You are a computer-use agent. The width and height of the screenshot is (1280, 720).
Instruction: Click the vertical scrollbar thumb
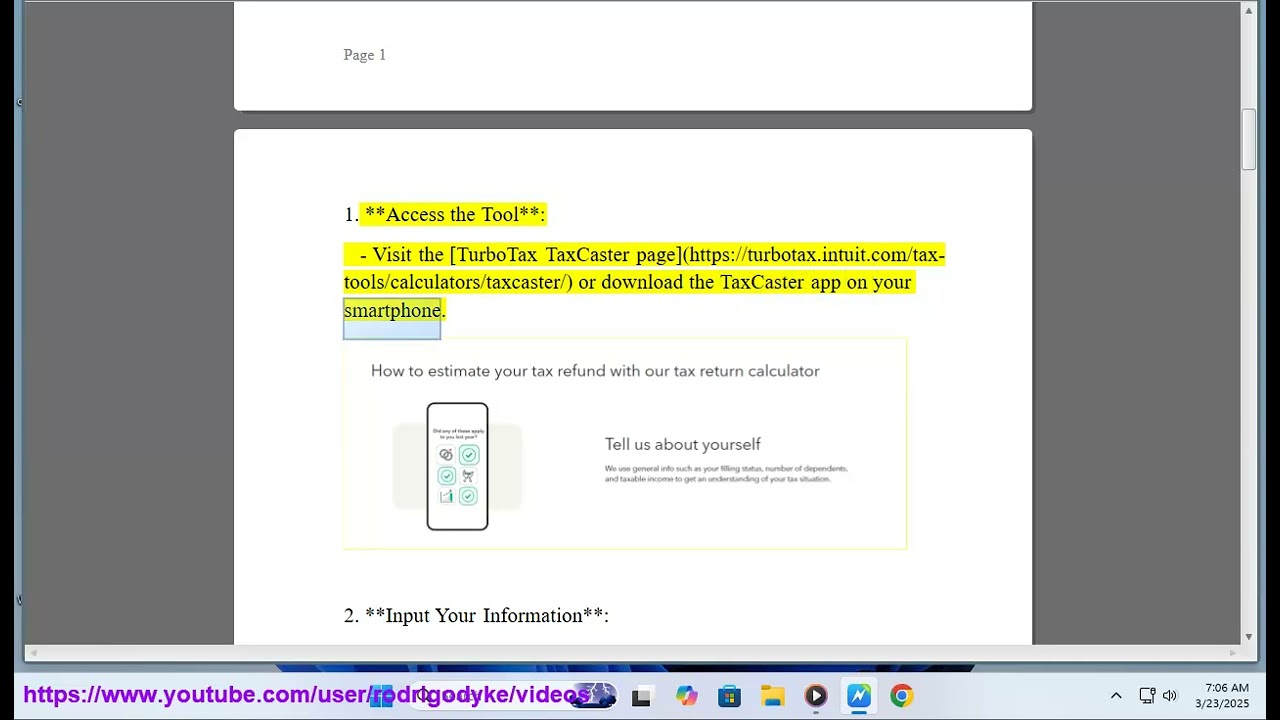tap(1248, 140)
